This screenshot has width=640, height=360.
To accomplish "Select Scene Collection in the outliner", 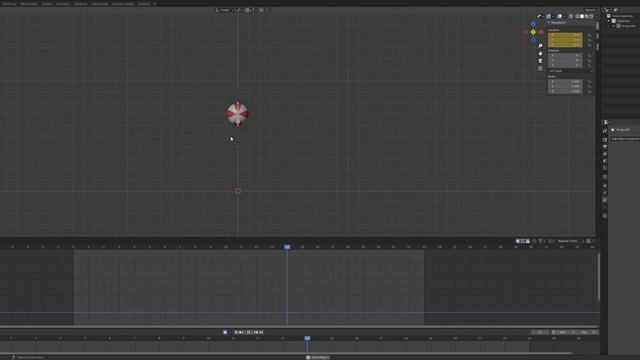I will point(622,16).
